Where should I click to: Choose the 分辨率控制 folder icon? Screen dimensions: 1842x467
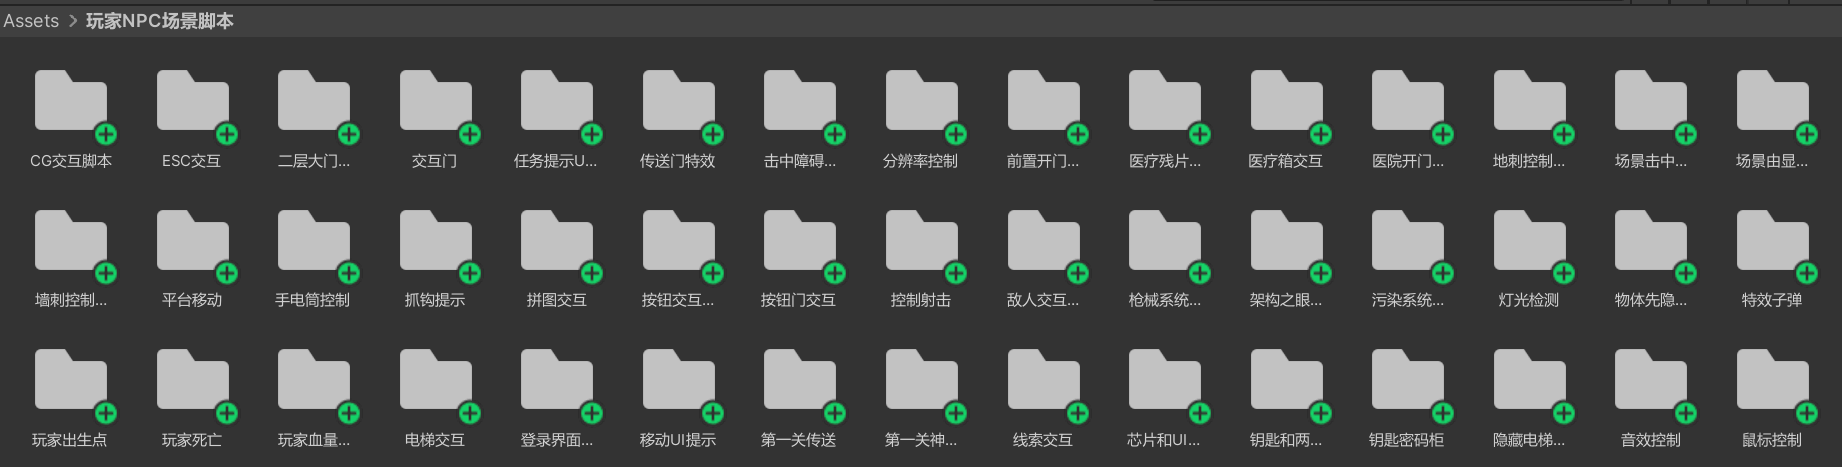[x=921, y=101]
